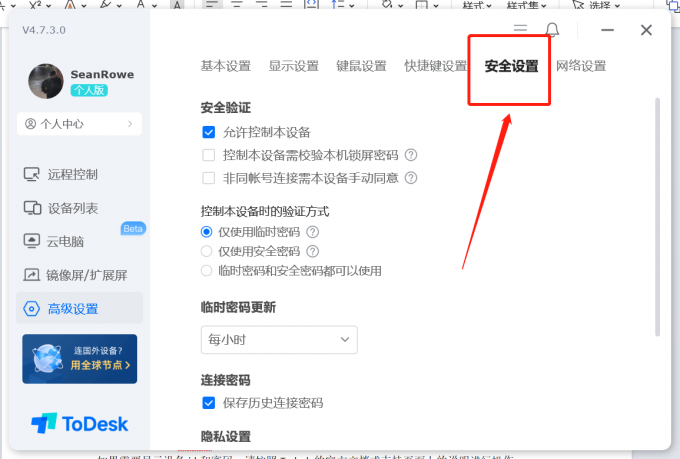This screenshot has width=680, height=459.
Task: Open the hamburger menu icon beside the bell
Action: click(520, 29)
